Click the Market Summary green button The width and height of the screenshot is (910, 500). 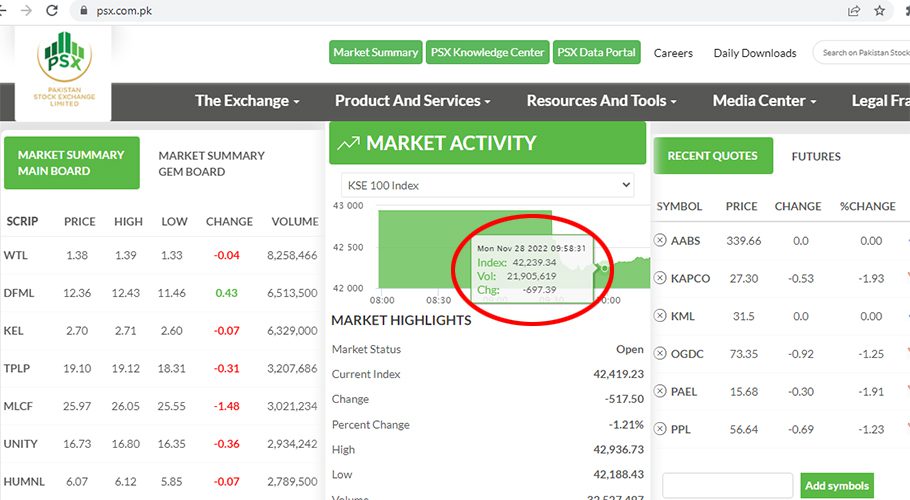[x=375, y=52]
